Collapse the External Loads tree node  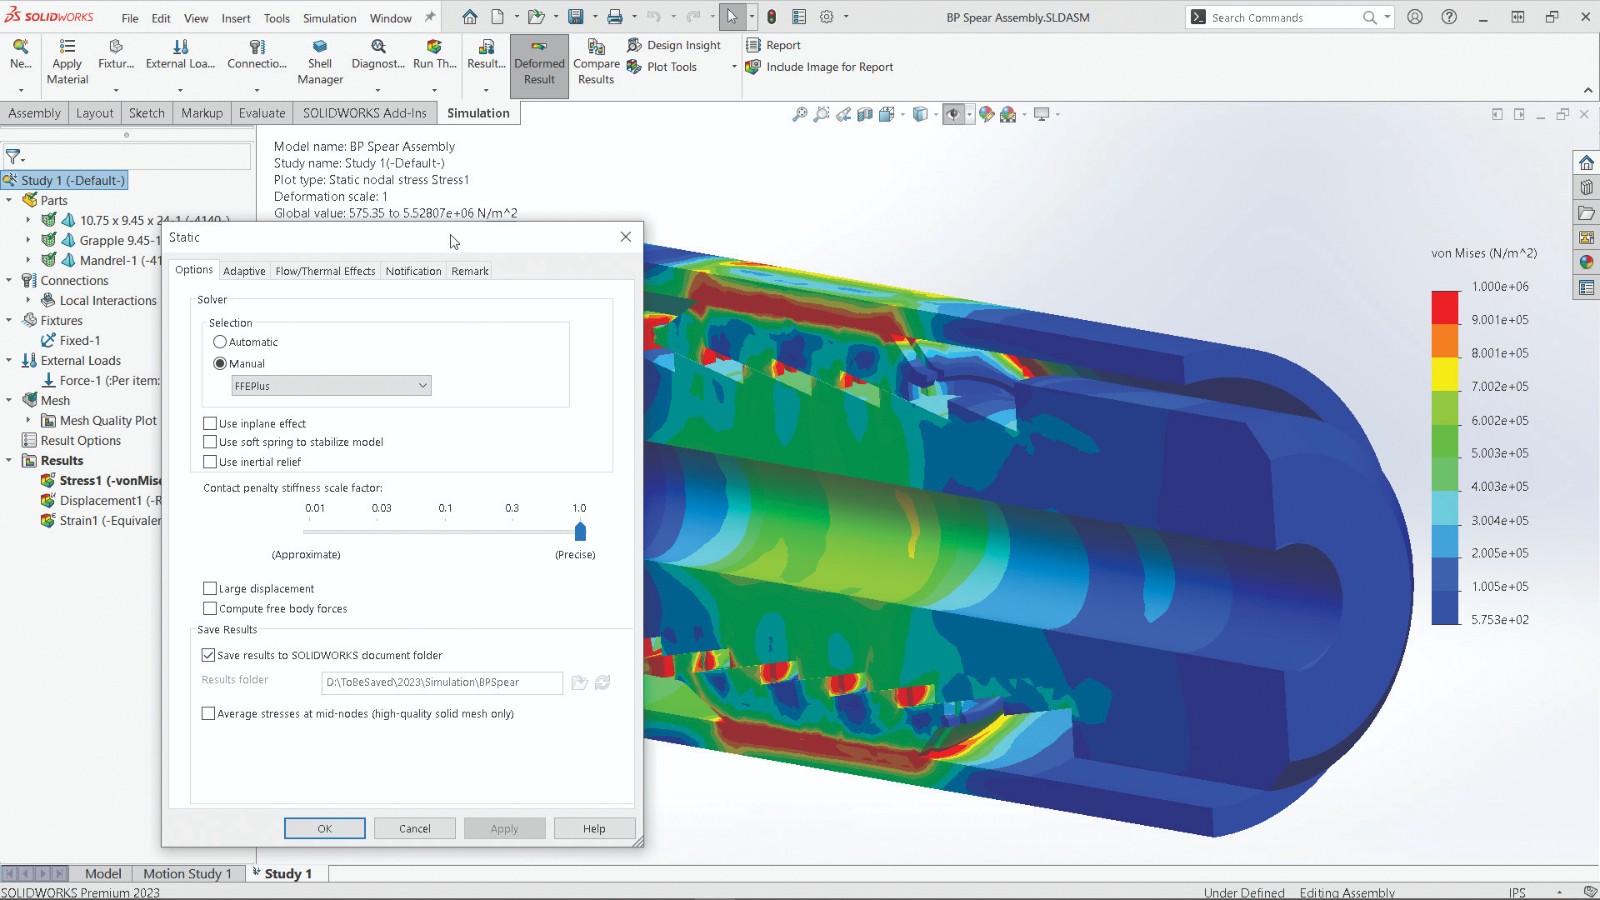pyautogui.click(x=9, y=361)
